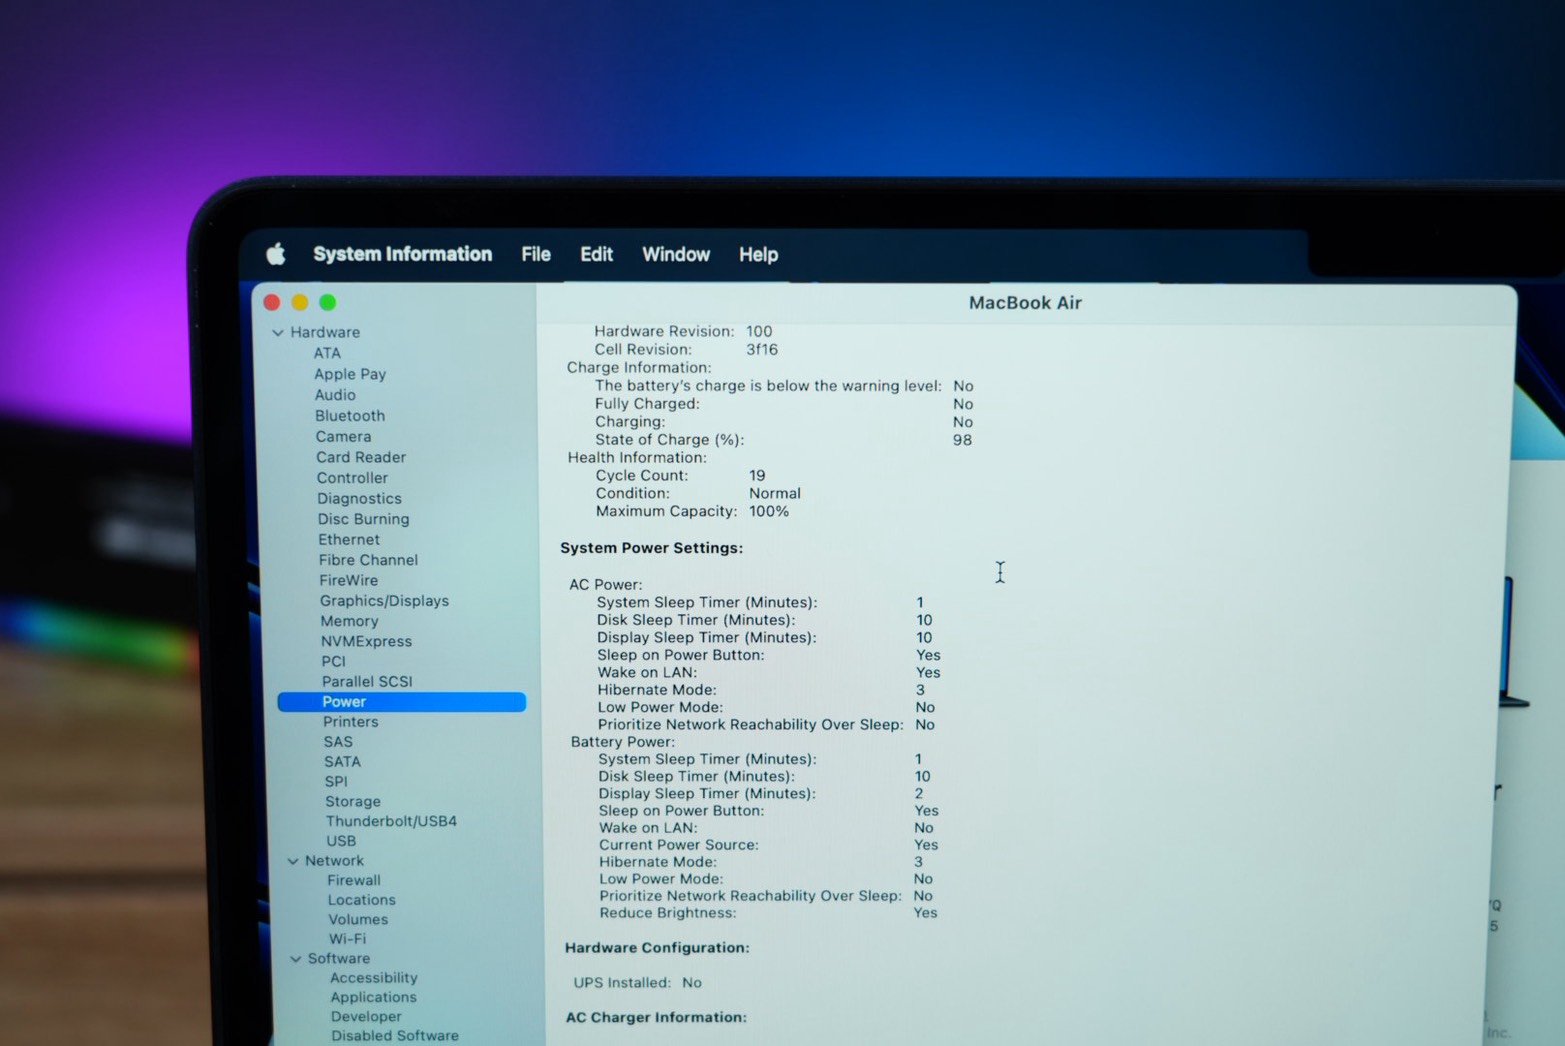Select Graphics/Displays in the sidebar

coord(384,601)
